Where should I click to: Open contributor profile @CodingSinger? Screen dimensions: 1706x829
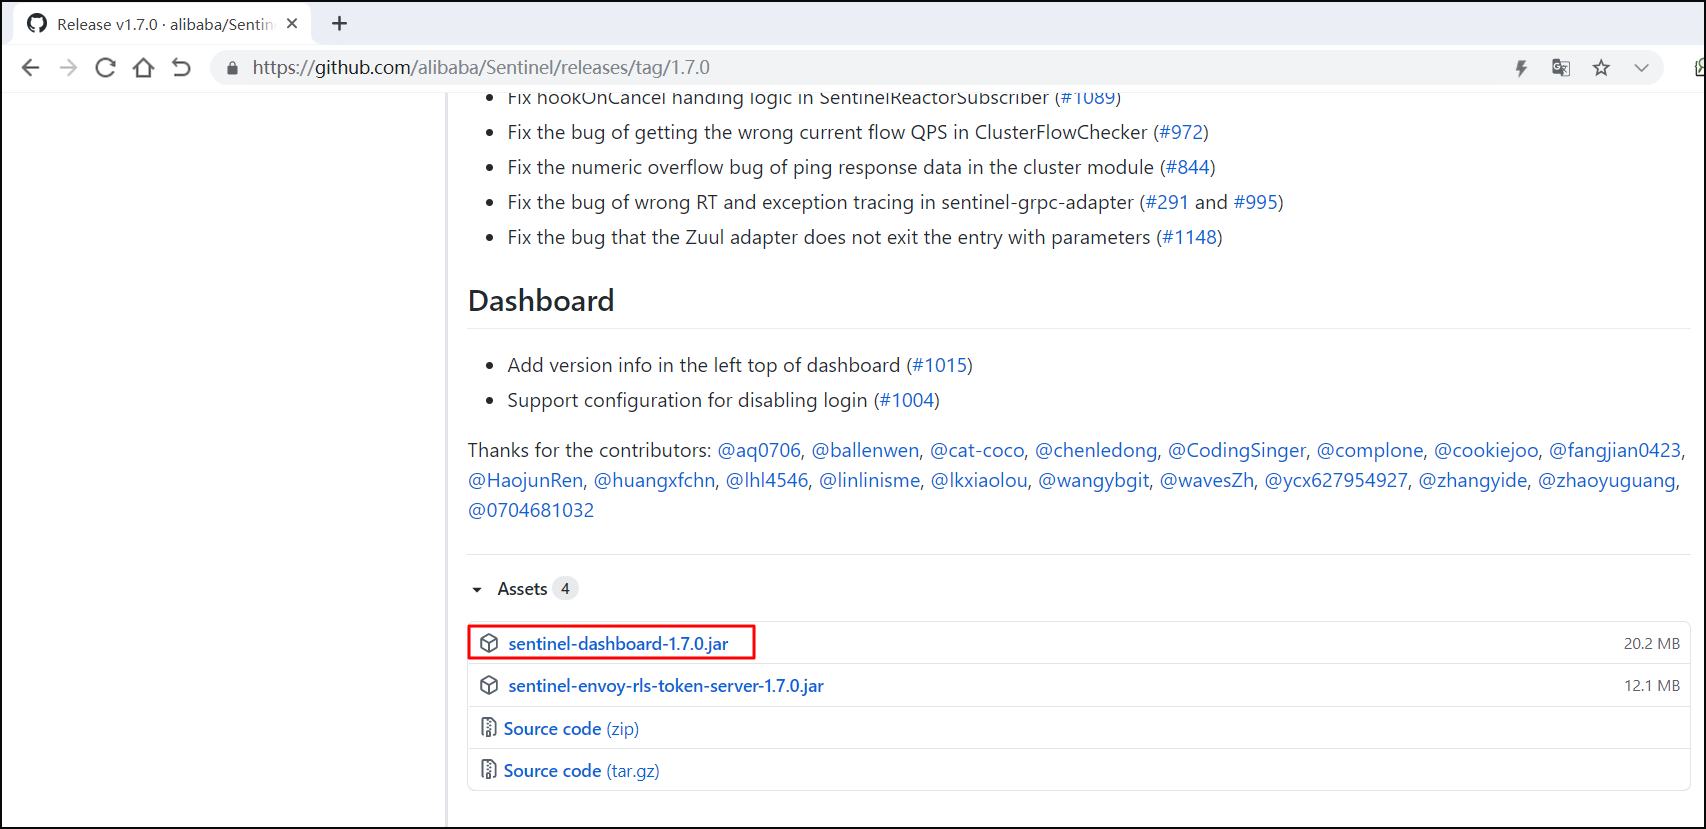pos(1237,451)
